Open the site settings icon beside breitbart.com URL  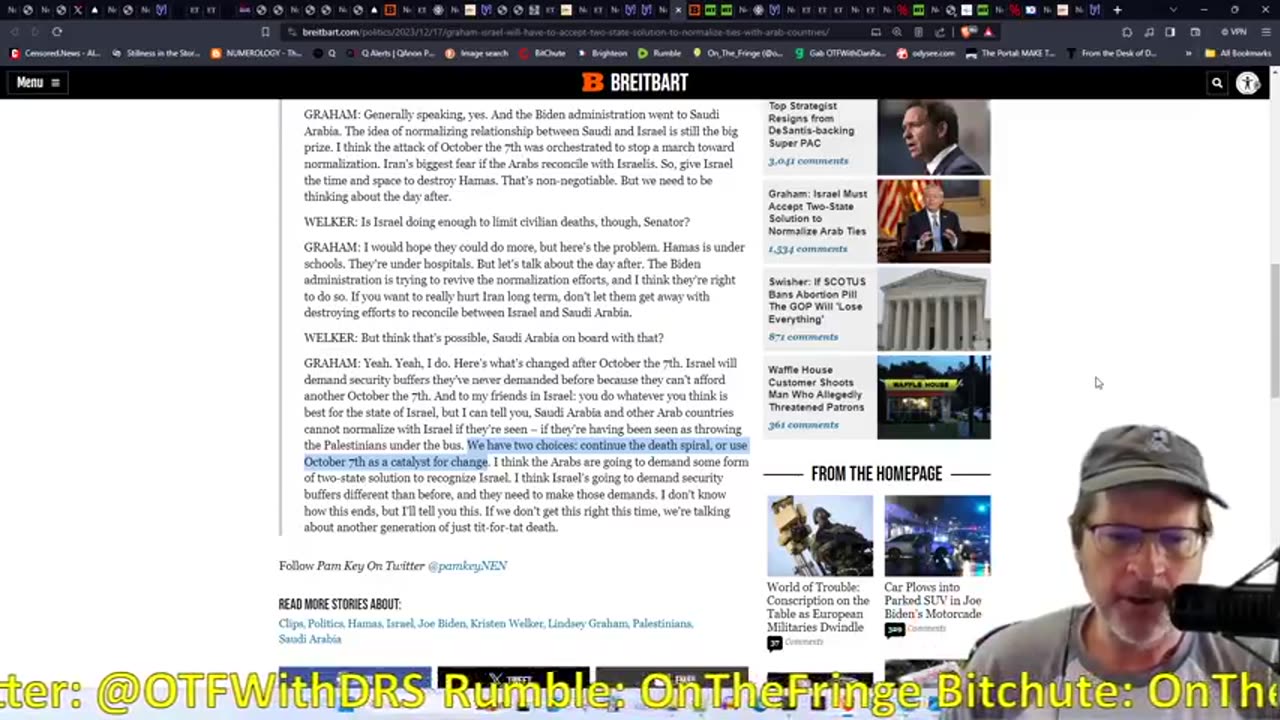tap(292, 32)
